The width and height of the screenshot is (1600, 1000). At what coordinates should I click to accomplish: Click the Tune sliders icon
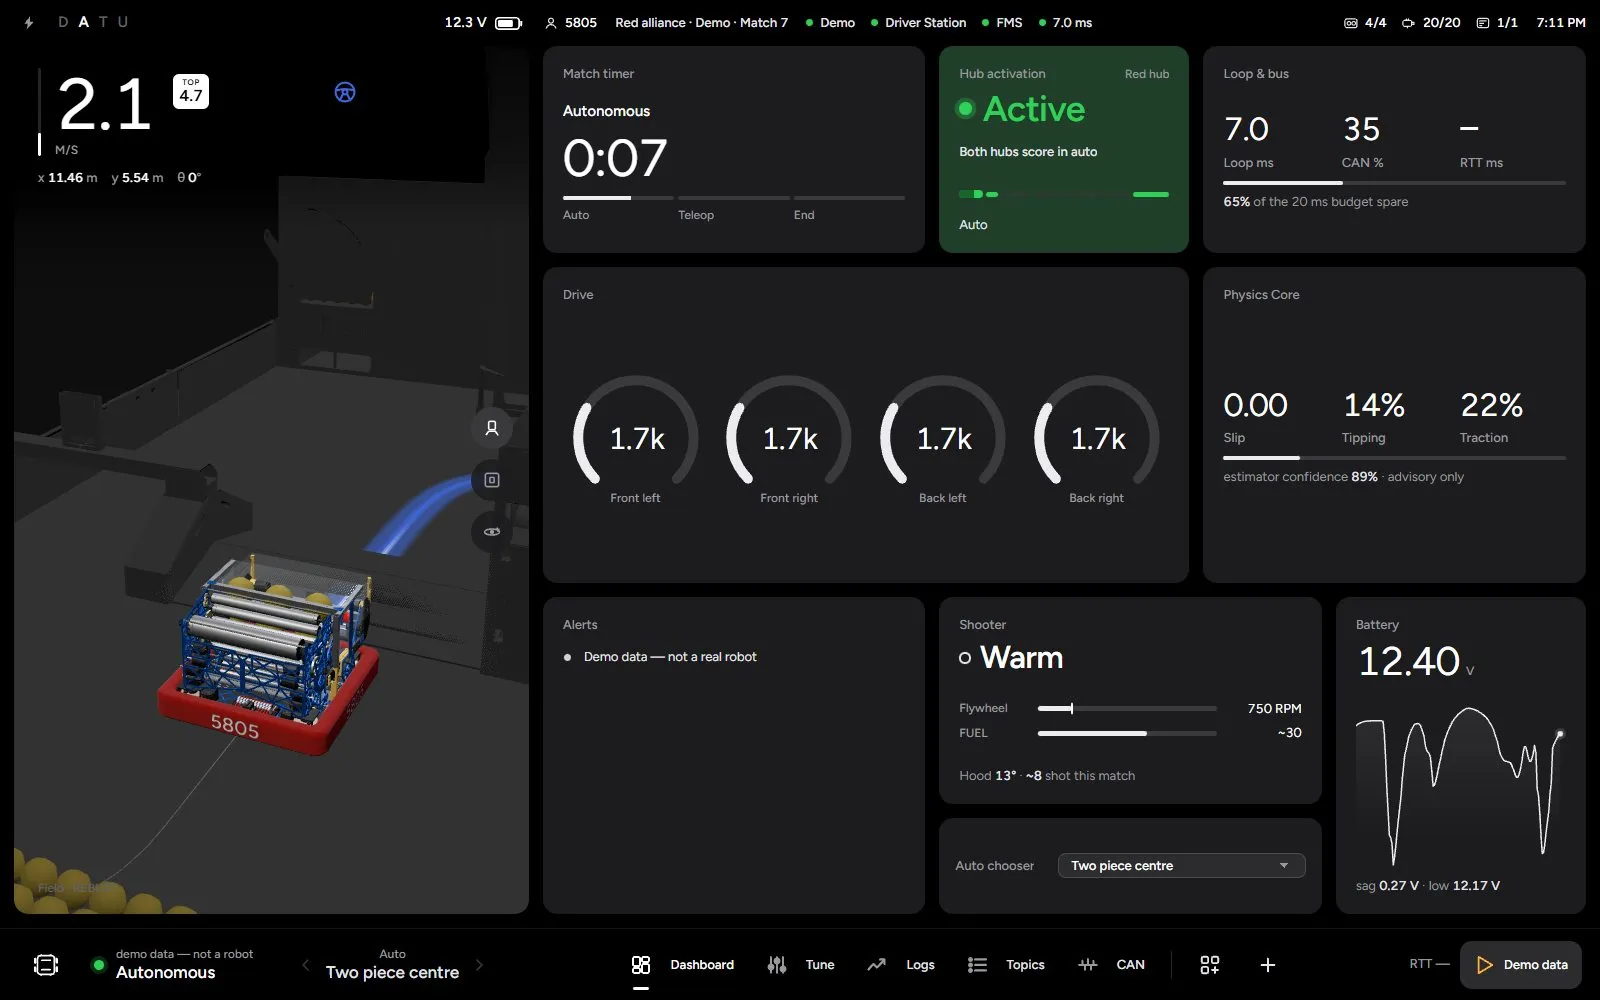[777, 965]
